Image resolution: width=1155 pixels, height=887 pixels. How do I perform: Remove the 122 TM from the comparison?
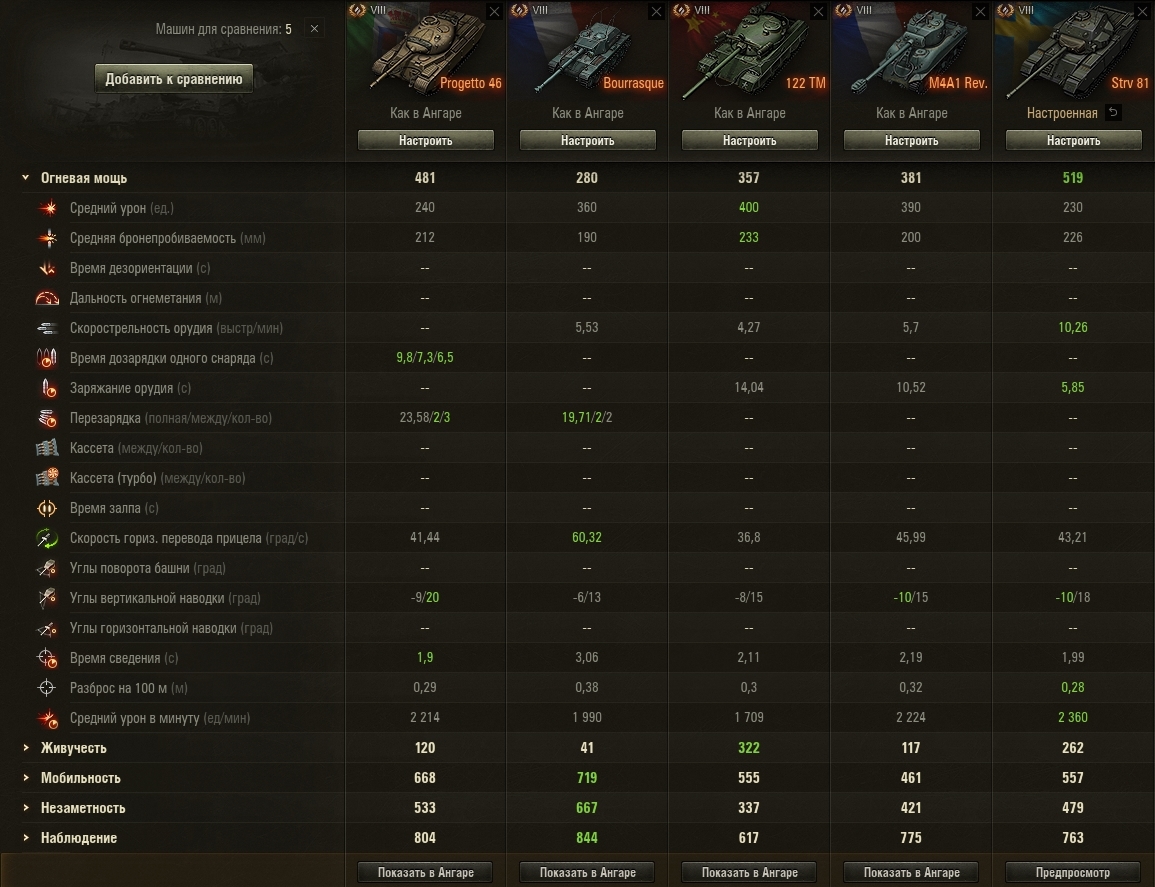(818, 12)
